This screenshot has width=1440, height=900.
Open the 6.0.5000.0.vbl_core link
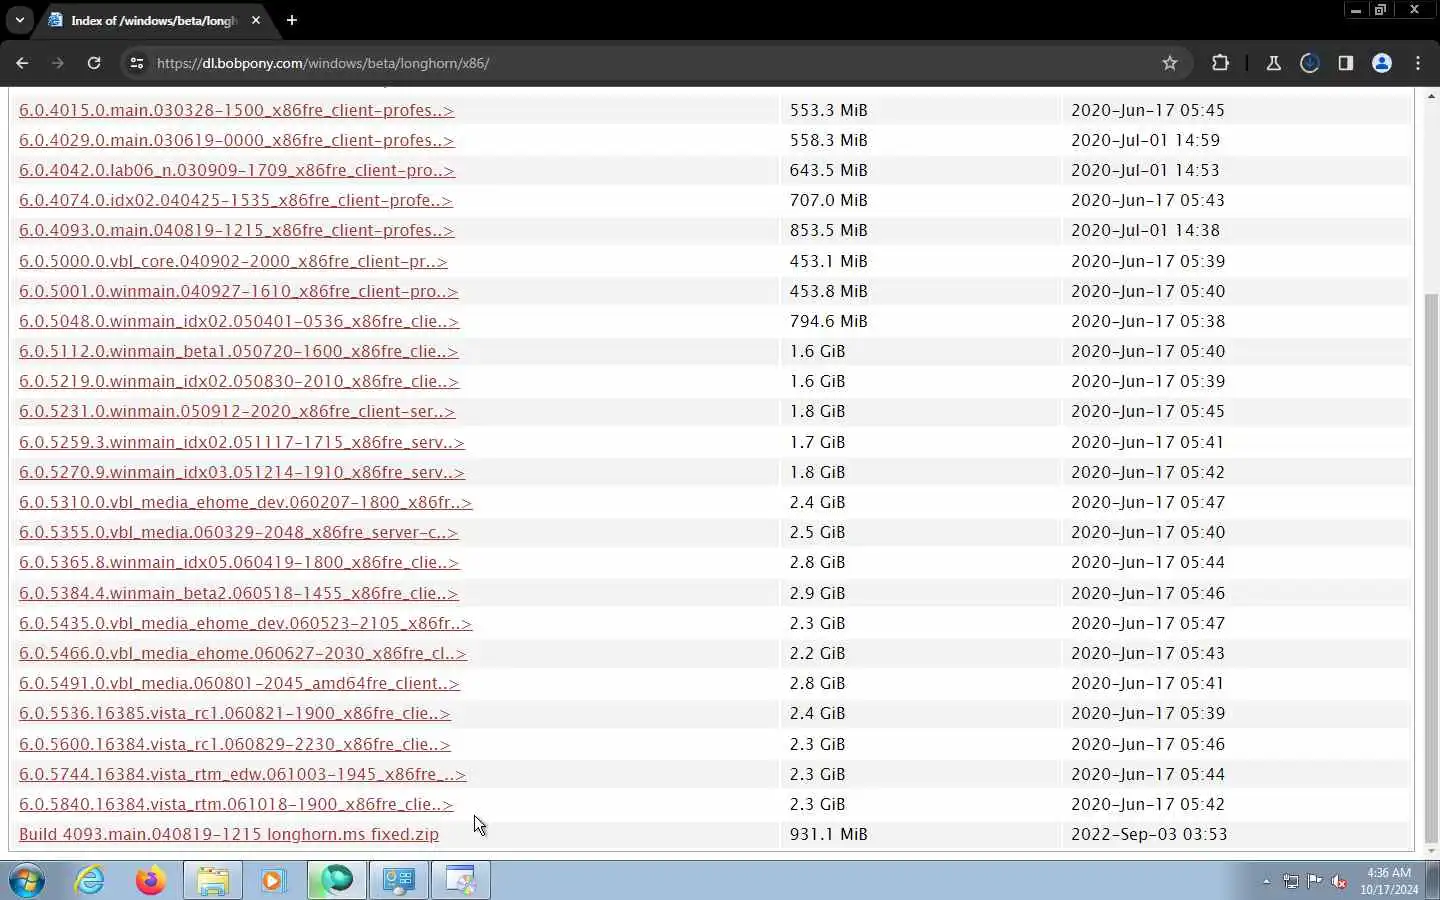pos(233,261)
